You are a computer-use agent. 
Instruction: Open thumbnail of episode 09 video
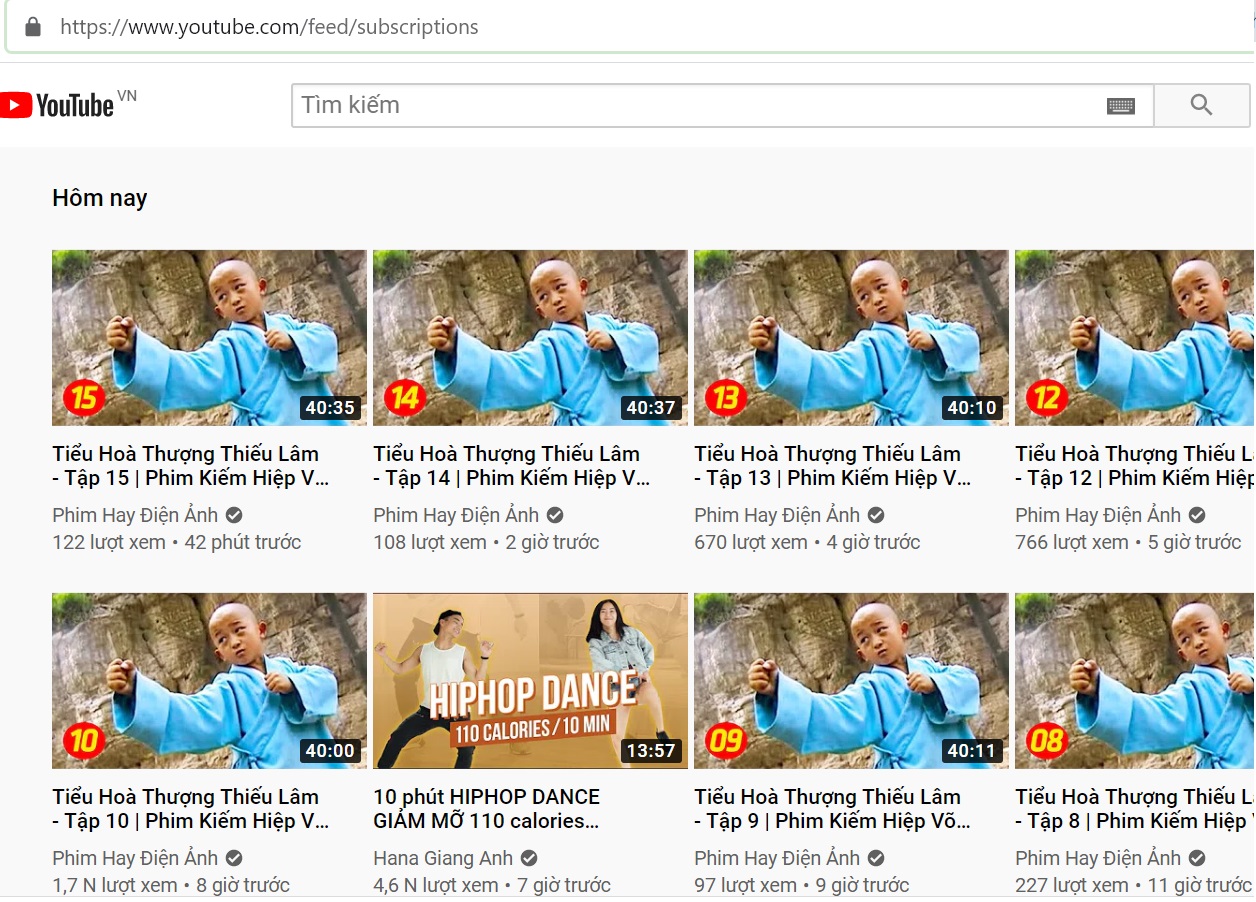pos(851,681)
